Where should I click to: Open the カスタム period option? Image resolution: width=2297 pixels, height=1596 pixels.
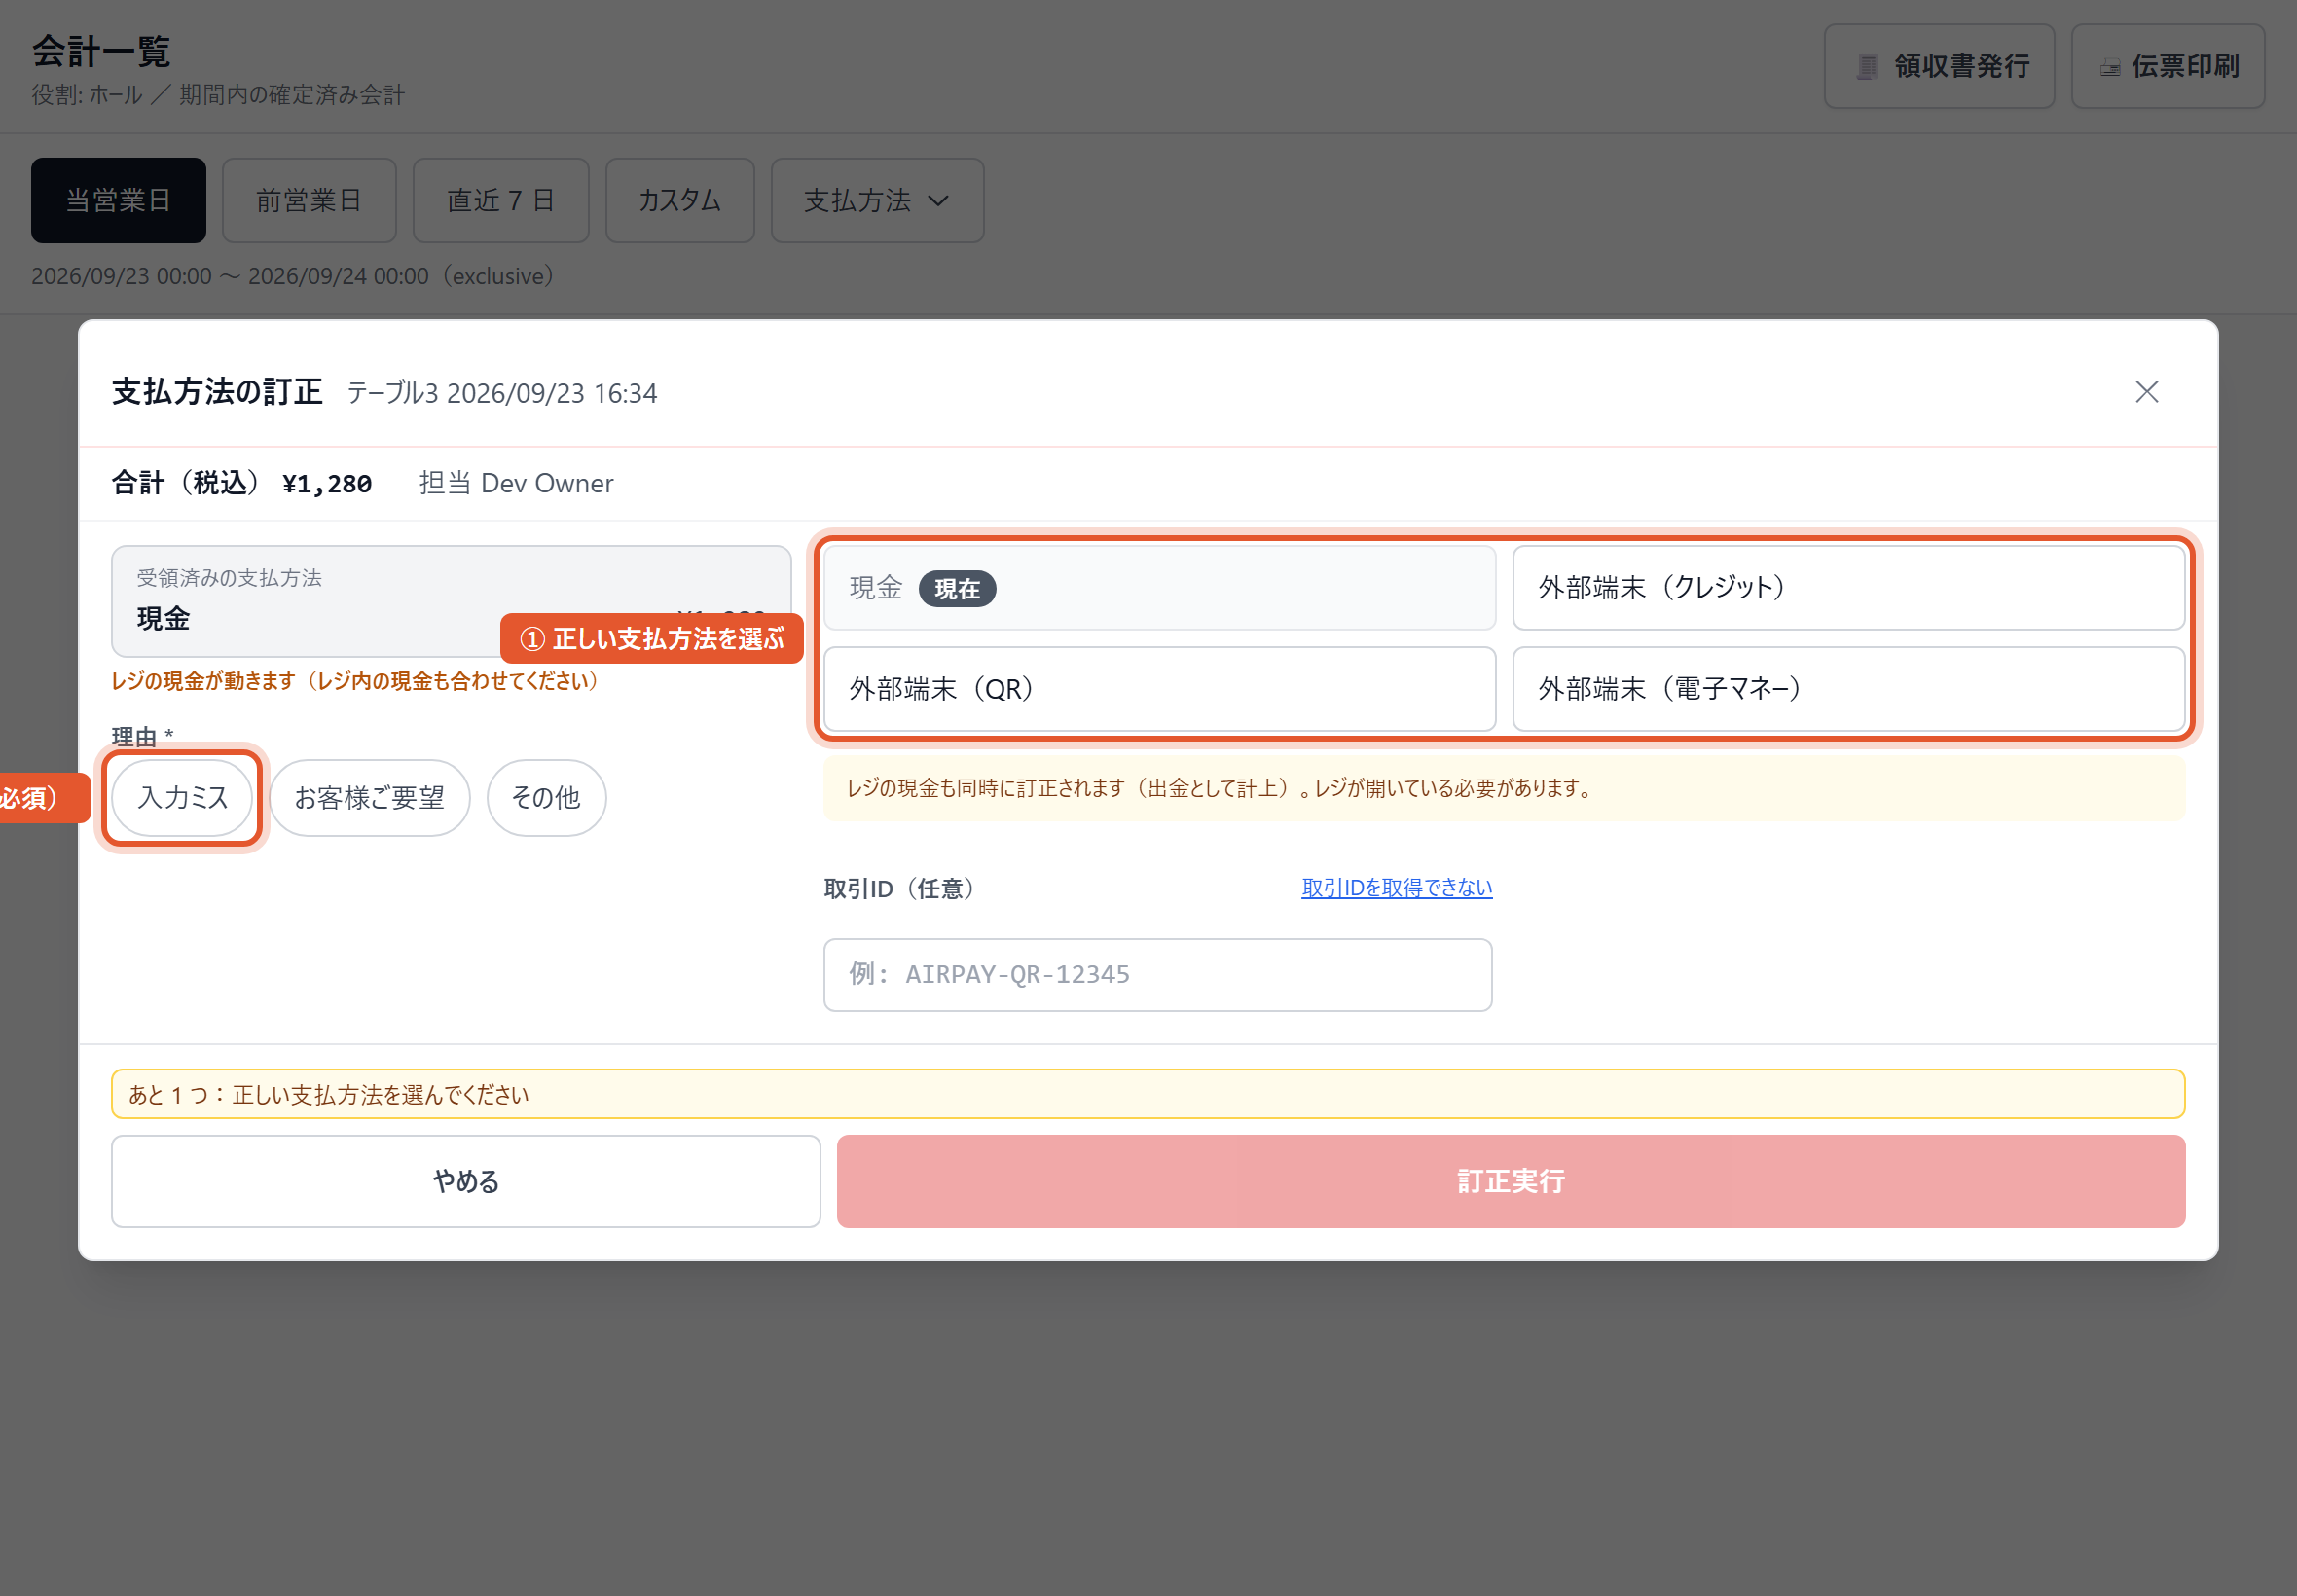pyautogui.click(x=679, y=200)
